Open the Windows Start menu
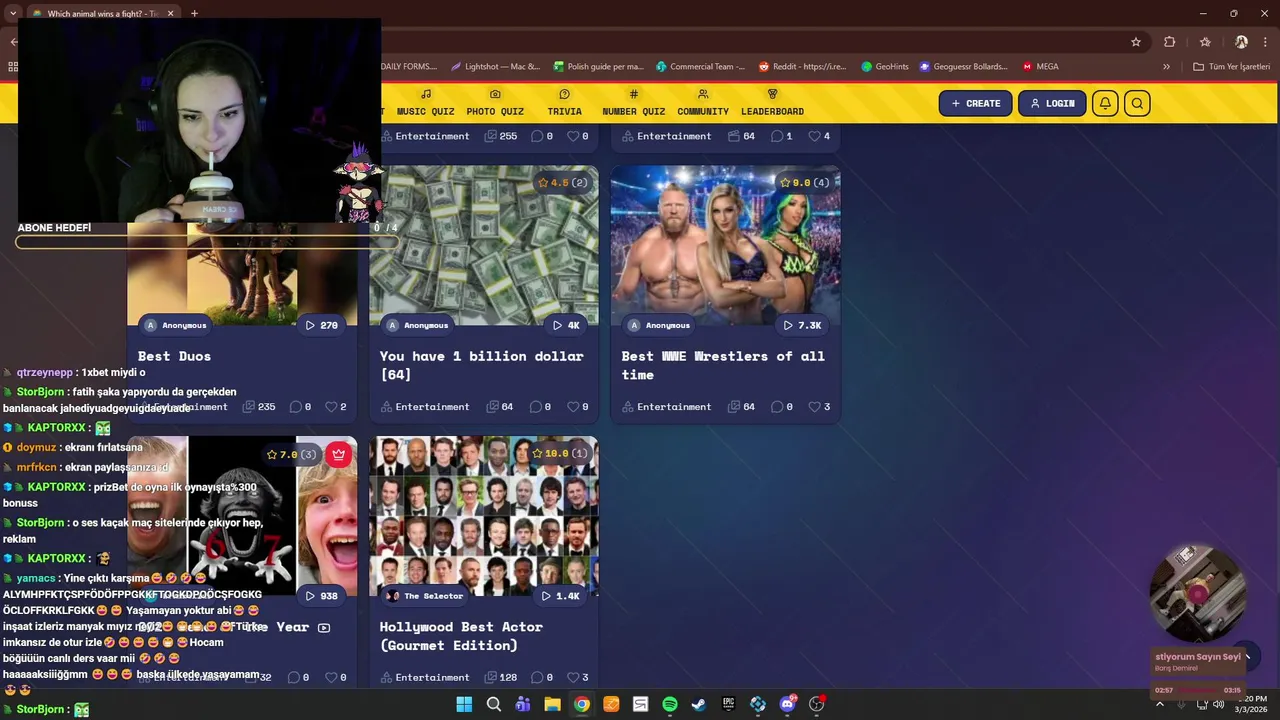1280x720 pixels. point(464,704)
